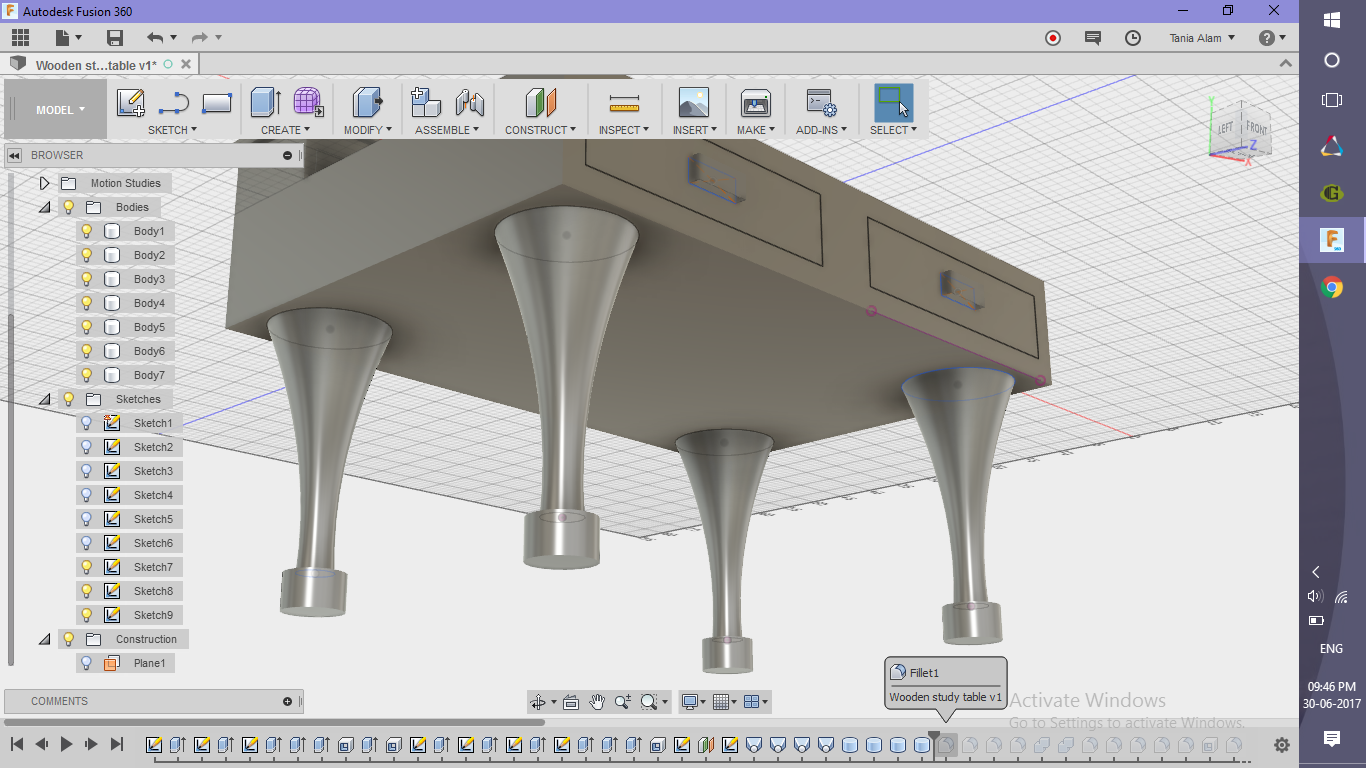Click the Joint assemble icon
Viewport: 1366px width, 768px height.
[x=469, y=102]
